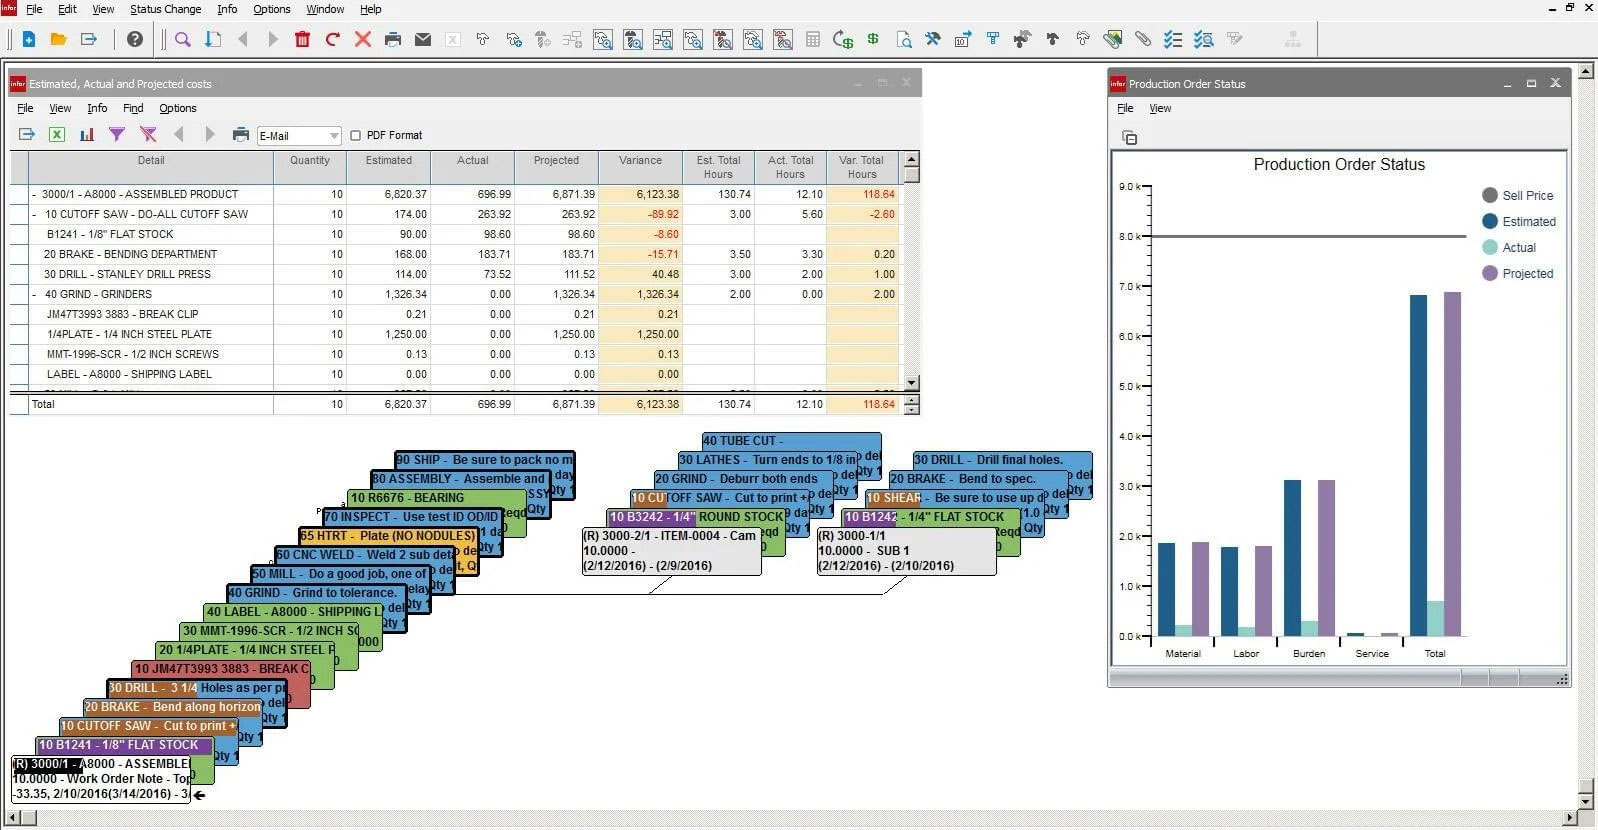1598x830 pixels.
Task: Click the red trash Delete icon
Action: [303, 39]
